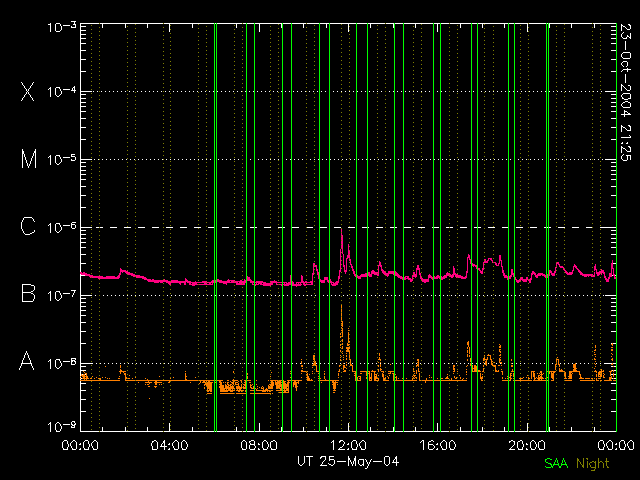
Task: Click the 10^-6 y-axis tick label
Action: [62, 227]
